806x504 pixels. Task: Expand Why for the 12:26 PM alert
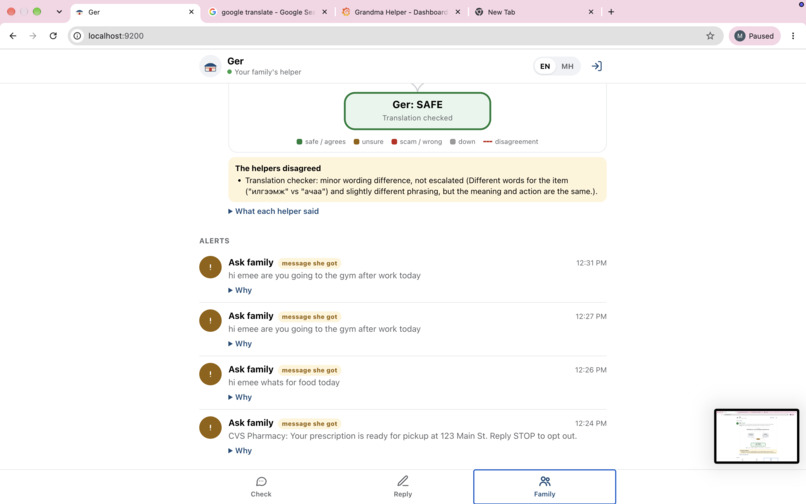[x=240, y=397]
